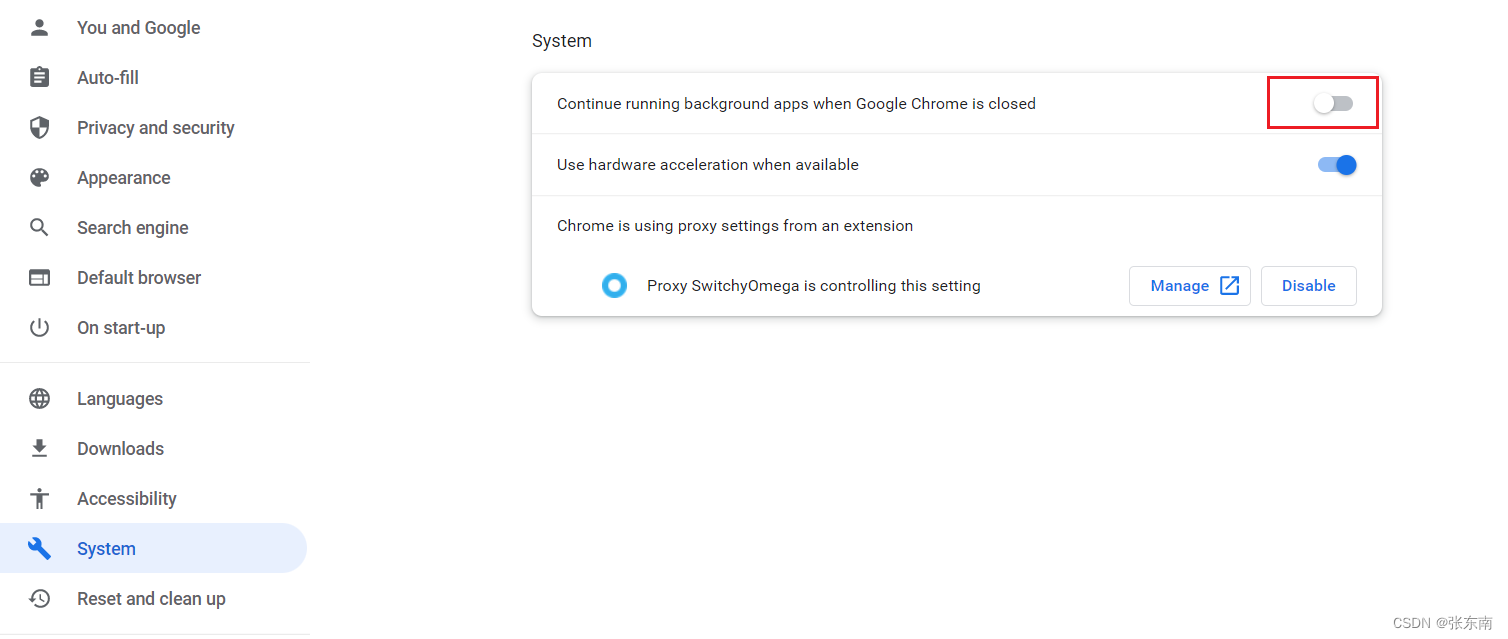
Task: Click the Disable button for Proxy SwitchyOmega
Action: [1309, 286]
